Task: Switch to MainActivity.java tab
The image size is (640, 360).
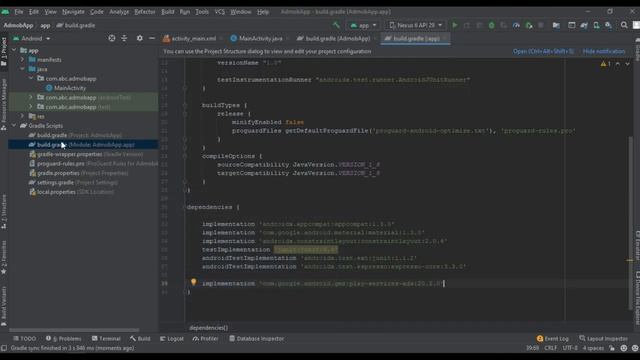Action: coord(258,38)
